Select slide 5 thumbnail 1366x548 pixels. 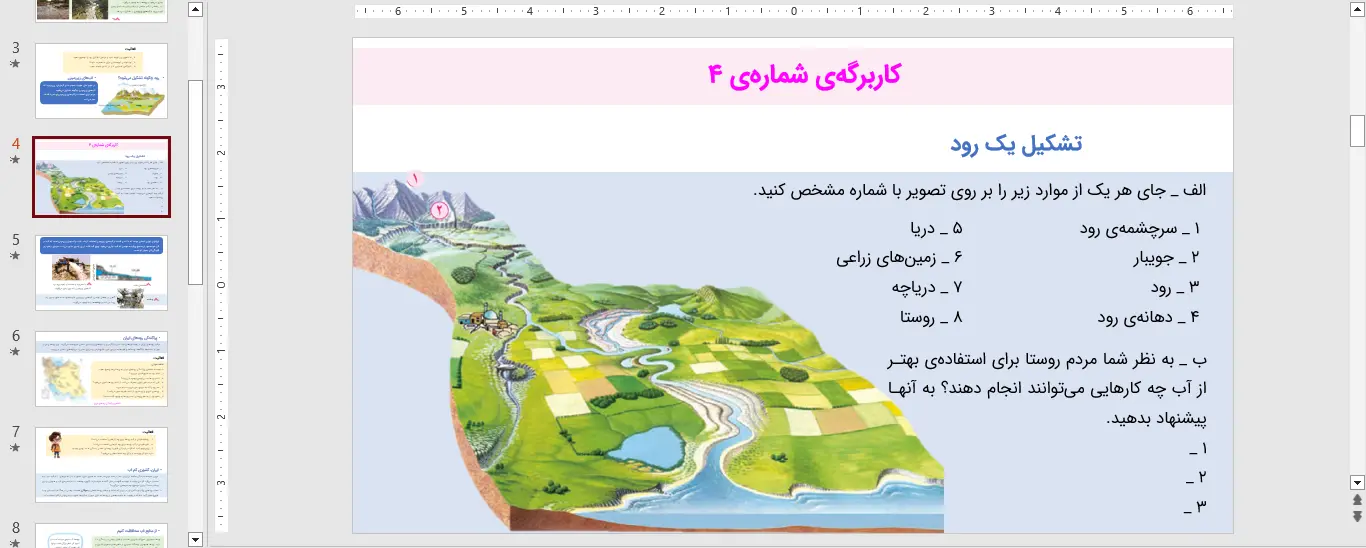point(102,273)
